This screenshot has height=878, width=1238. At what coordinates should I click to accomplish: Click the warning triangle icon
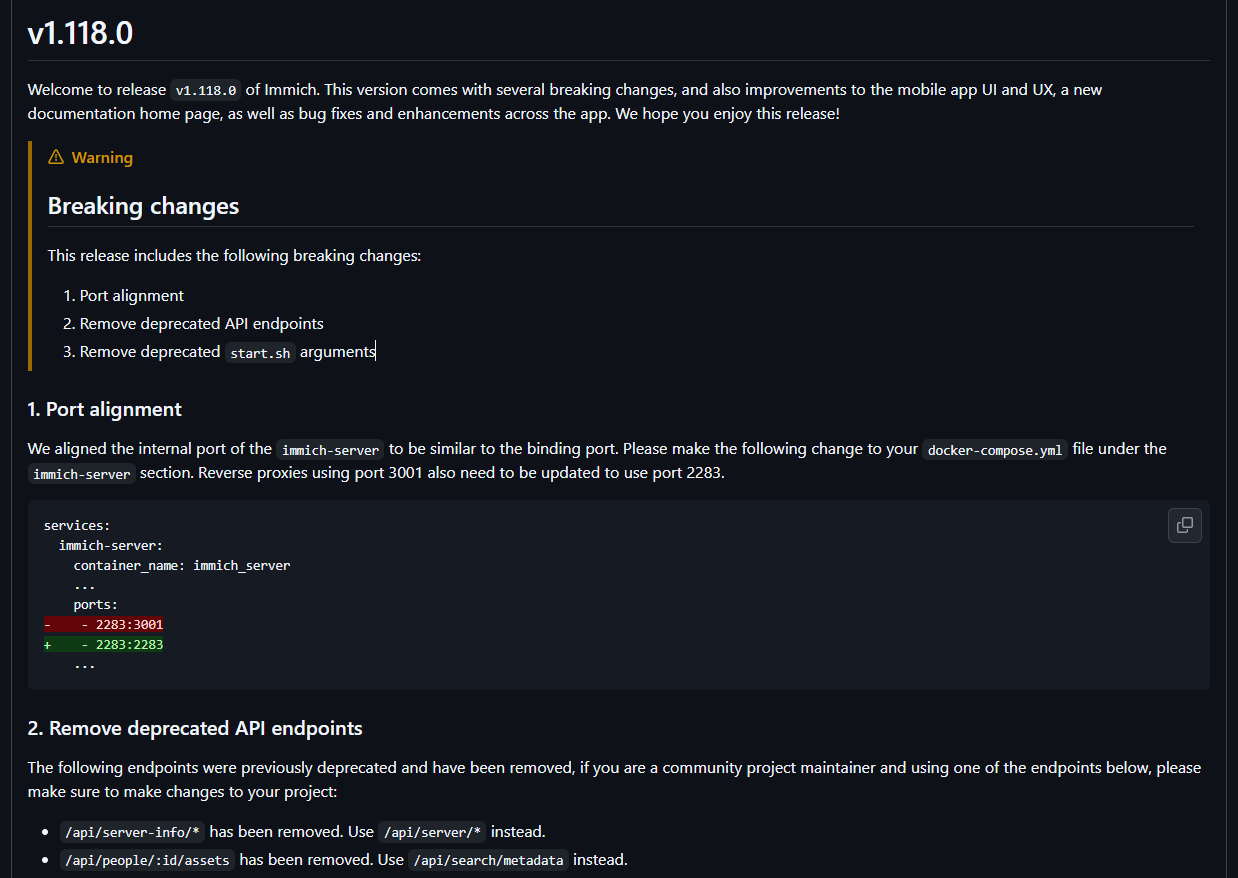click(56, 157)
